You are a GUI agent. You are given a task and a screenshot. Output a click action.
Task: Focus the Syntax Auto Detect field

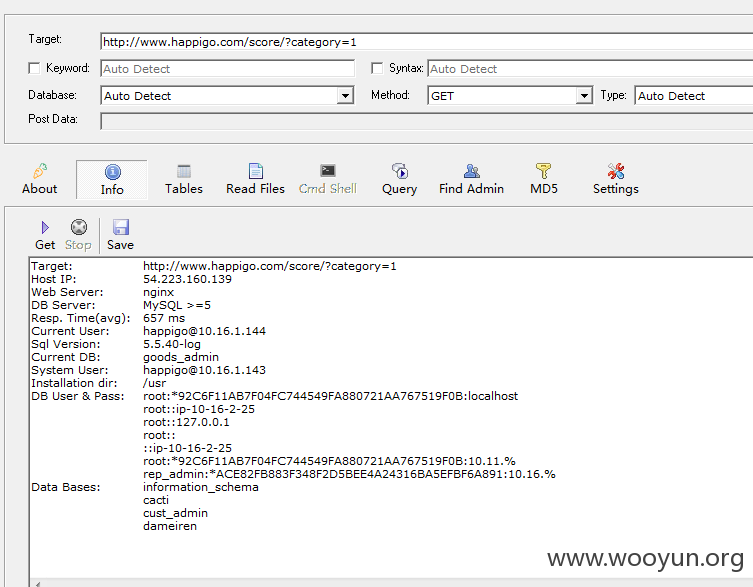coord(591,69)
